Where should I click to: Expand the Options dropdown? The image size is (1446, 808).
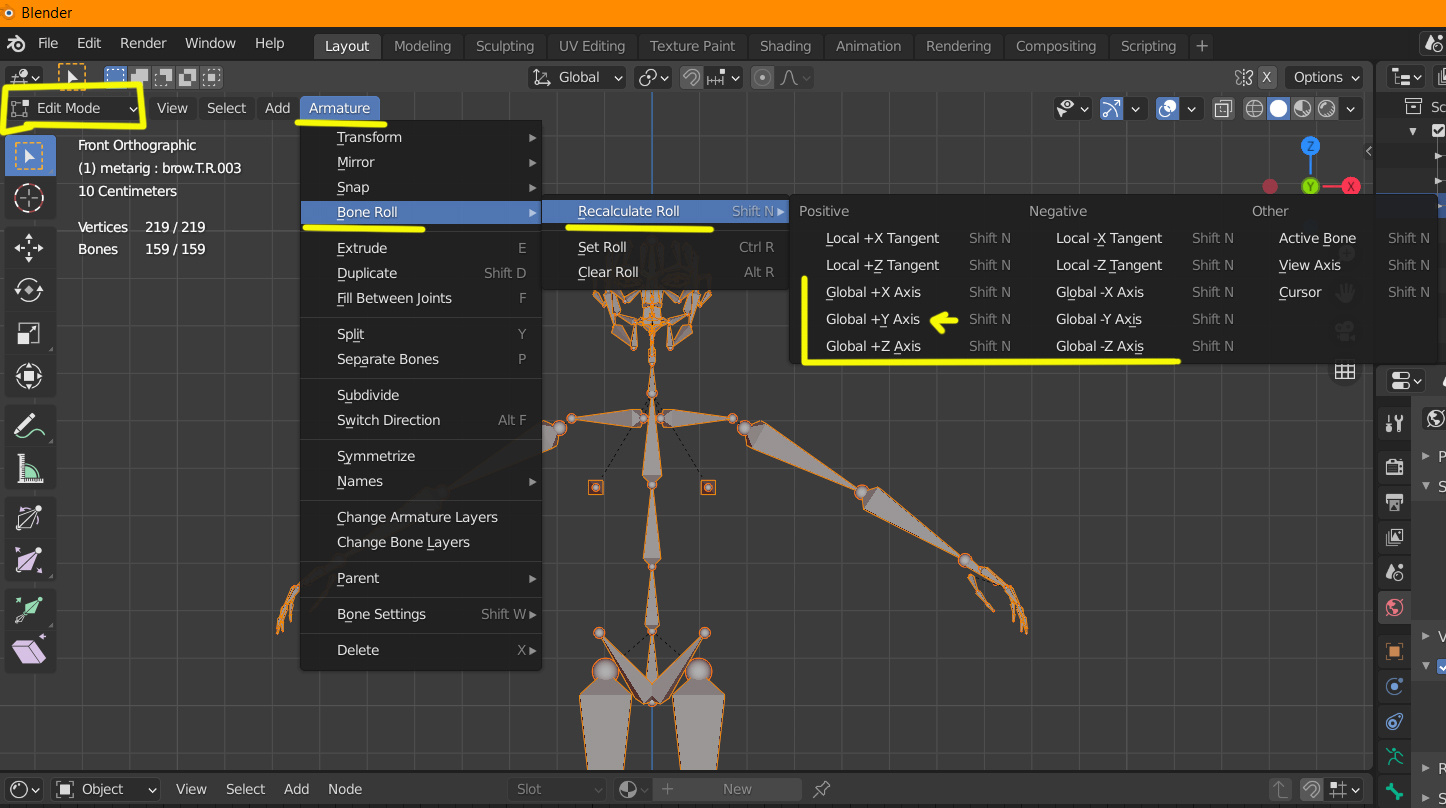1326,77
